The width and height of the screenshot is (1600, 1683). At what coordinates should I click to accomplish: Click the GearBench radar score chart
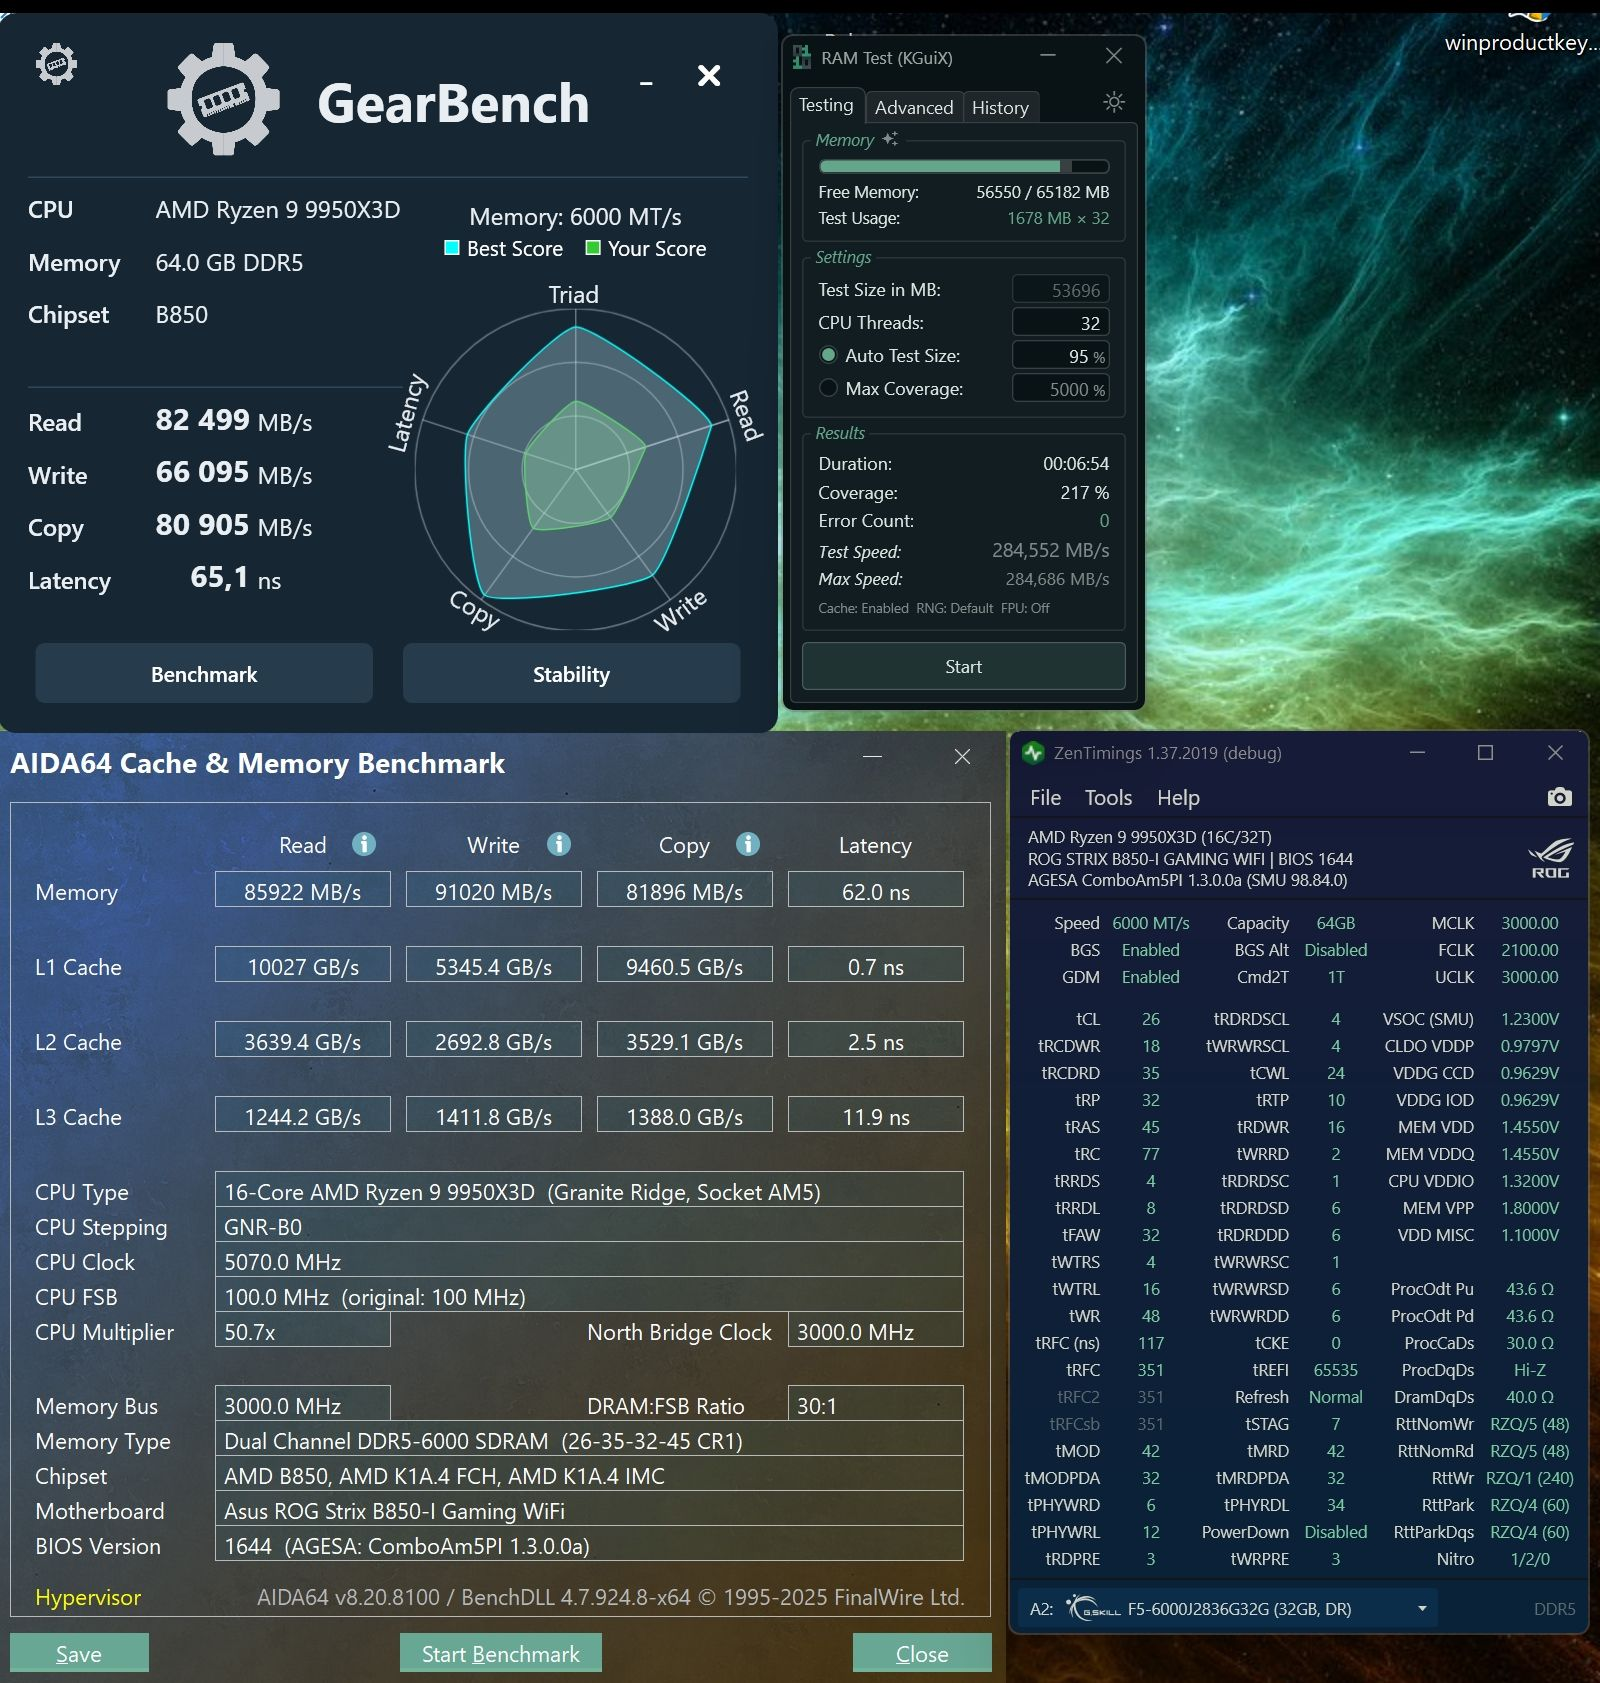pyautogui.click(x=576, y=469)
